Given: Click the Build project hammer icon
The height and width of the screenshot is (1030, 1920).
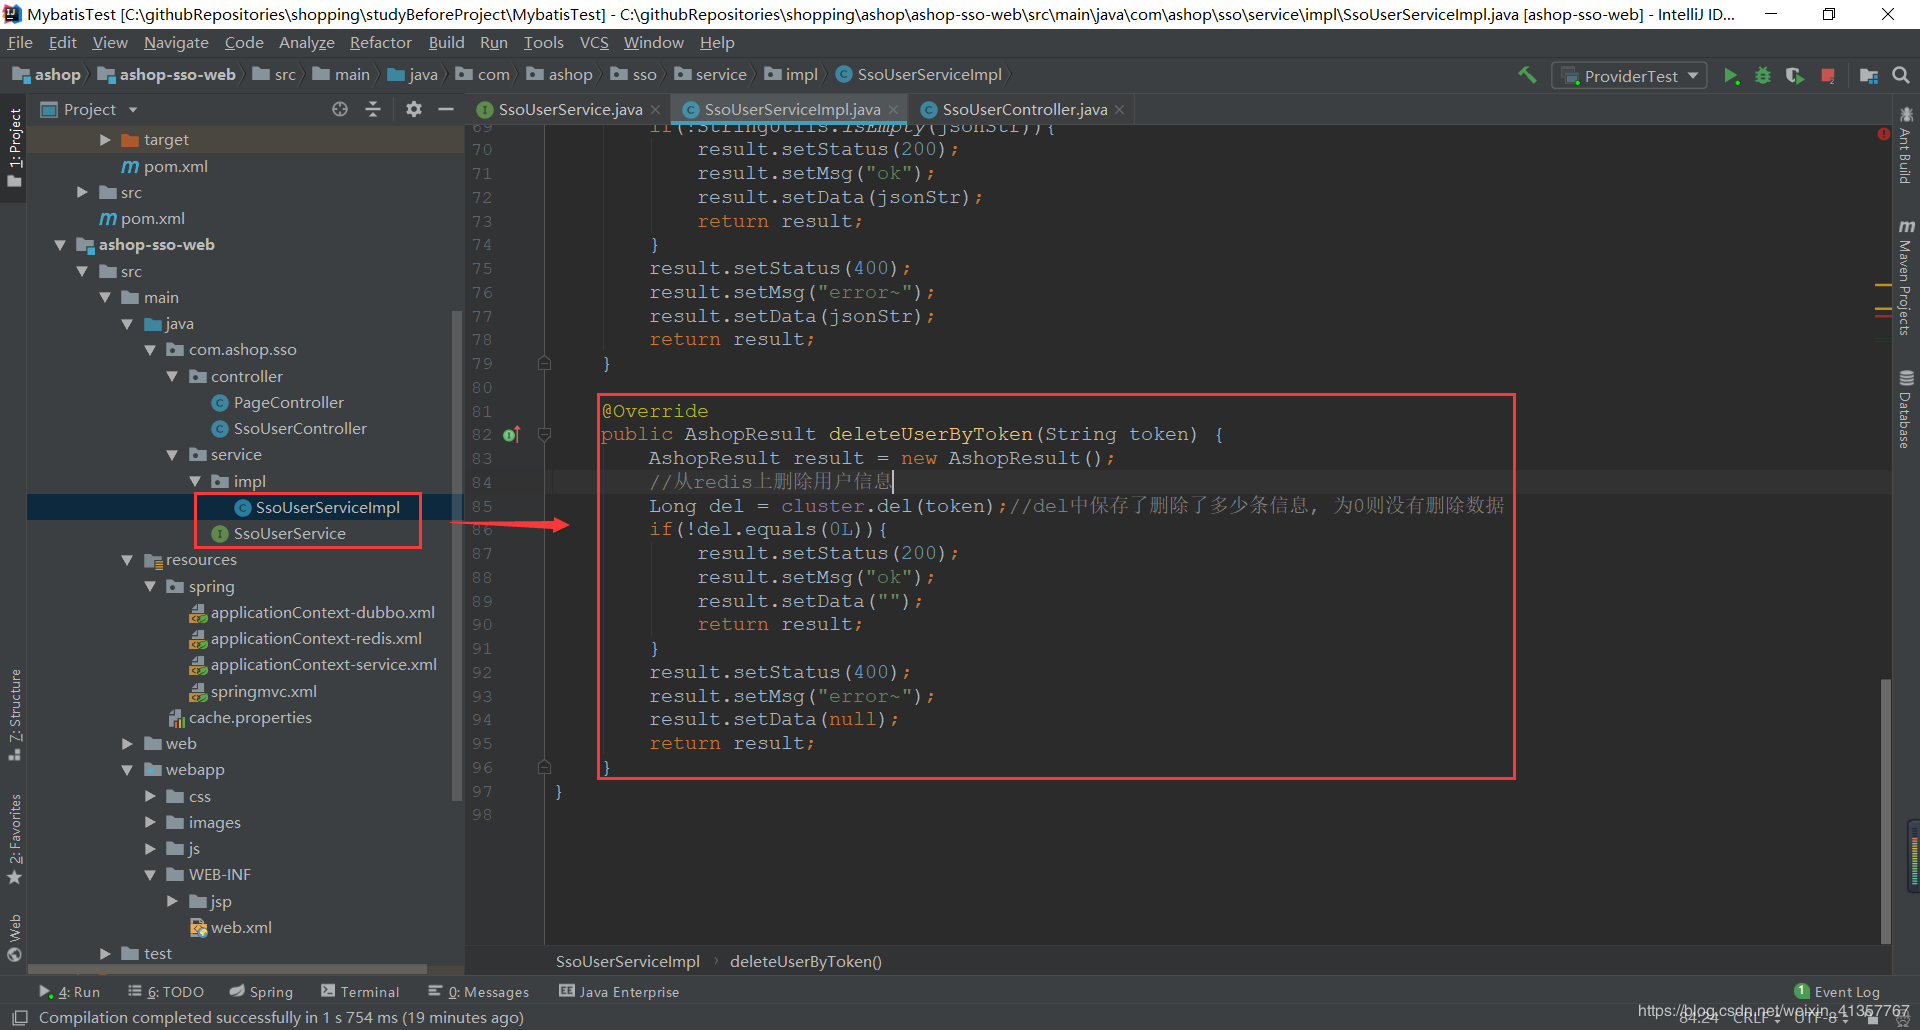Looking at the screenshot, I should [1527, 75].
